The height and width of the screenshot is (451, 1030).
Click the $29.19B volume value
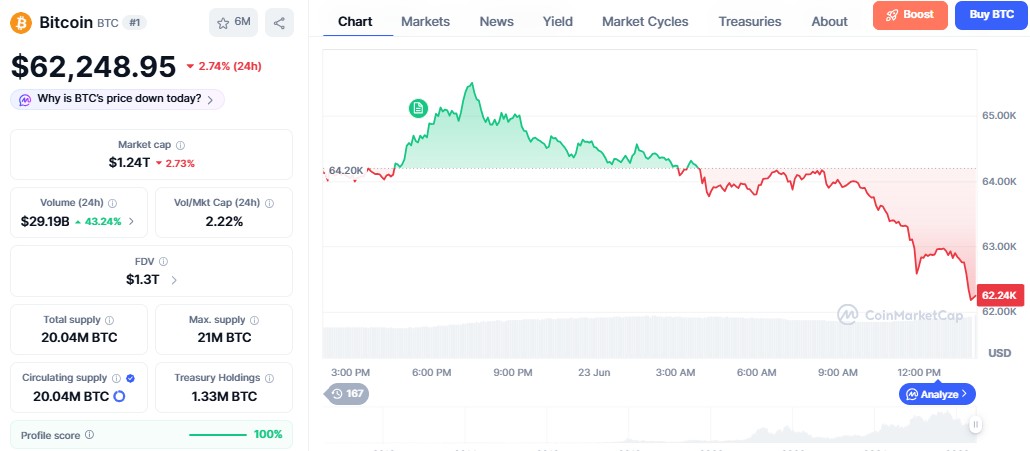(x=45, y=221)
